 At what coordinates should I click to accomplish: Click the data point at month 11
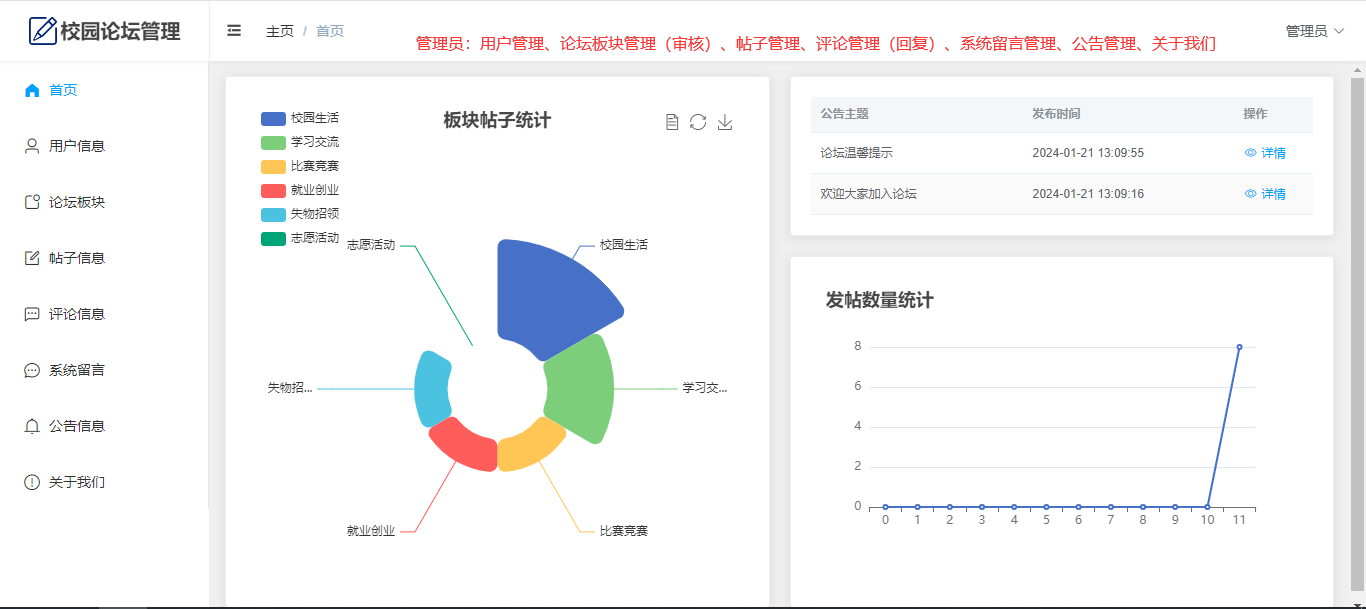click(1239, 347)
